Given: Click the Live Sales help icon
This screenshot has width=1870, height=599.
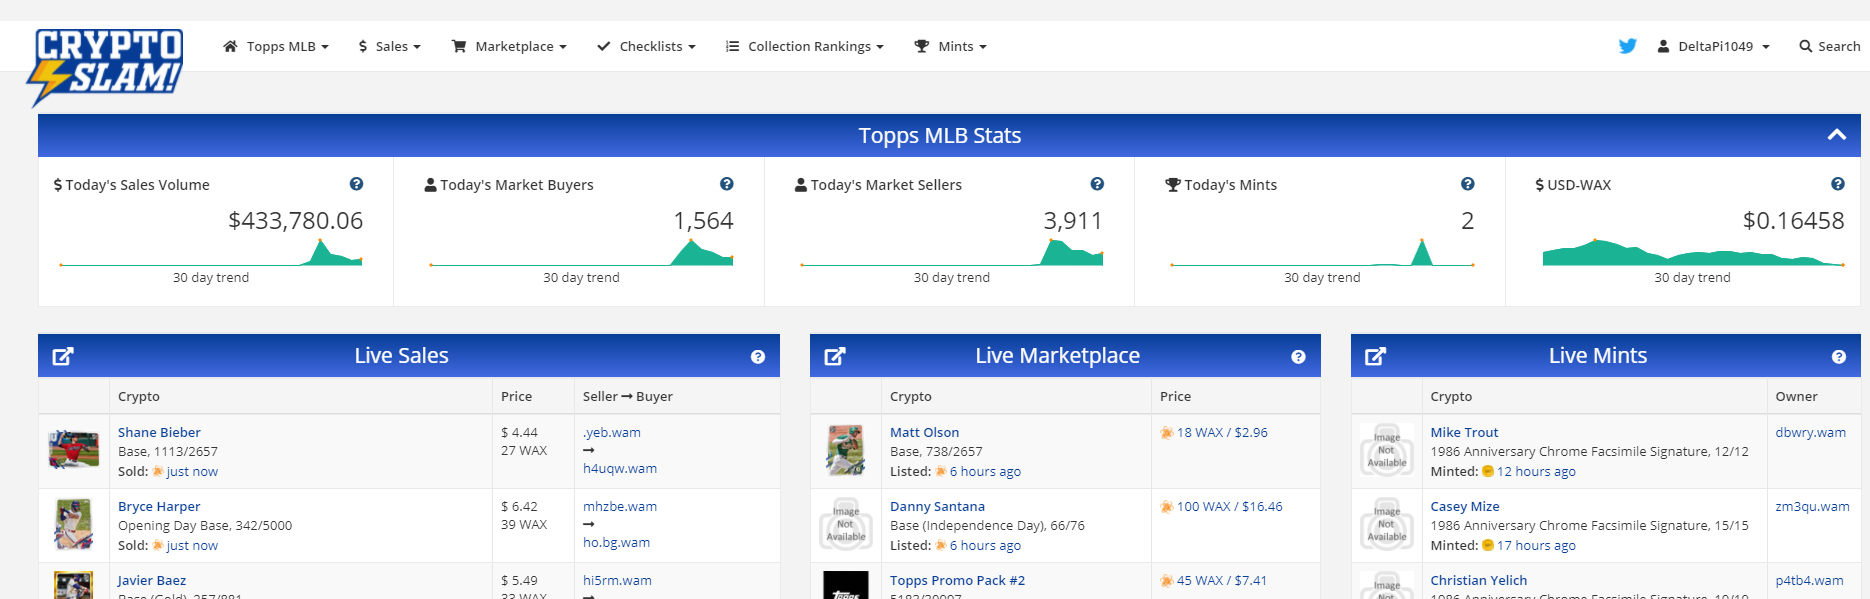Looking at the screenshot, I should click(x=758, y=357).
